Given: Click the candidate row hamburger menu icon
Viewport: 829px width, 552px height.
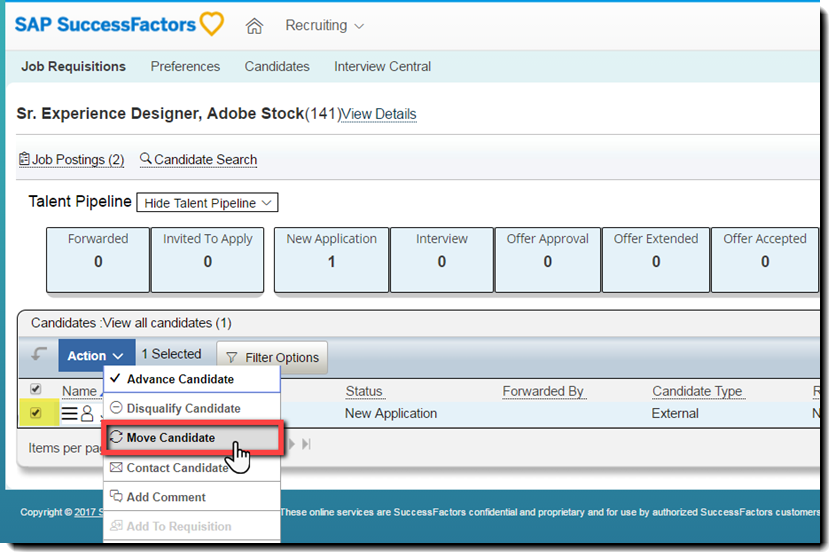Looking at the screenshot, I should coord(70,413).
